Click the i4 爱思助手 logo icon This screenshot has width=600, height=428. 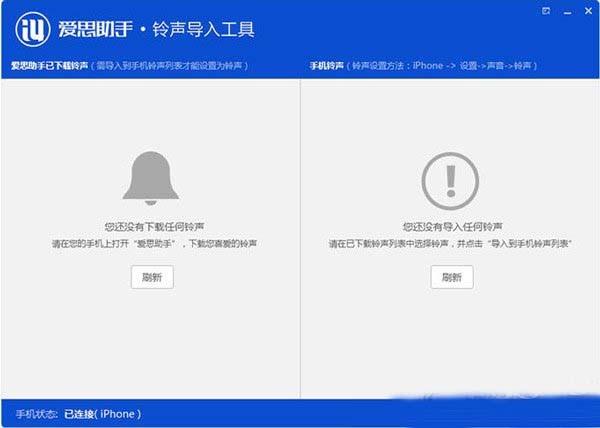pos(33,29)
